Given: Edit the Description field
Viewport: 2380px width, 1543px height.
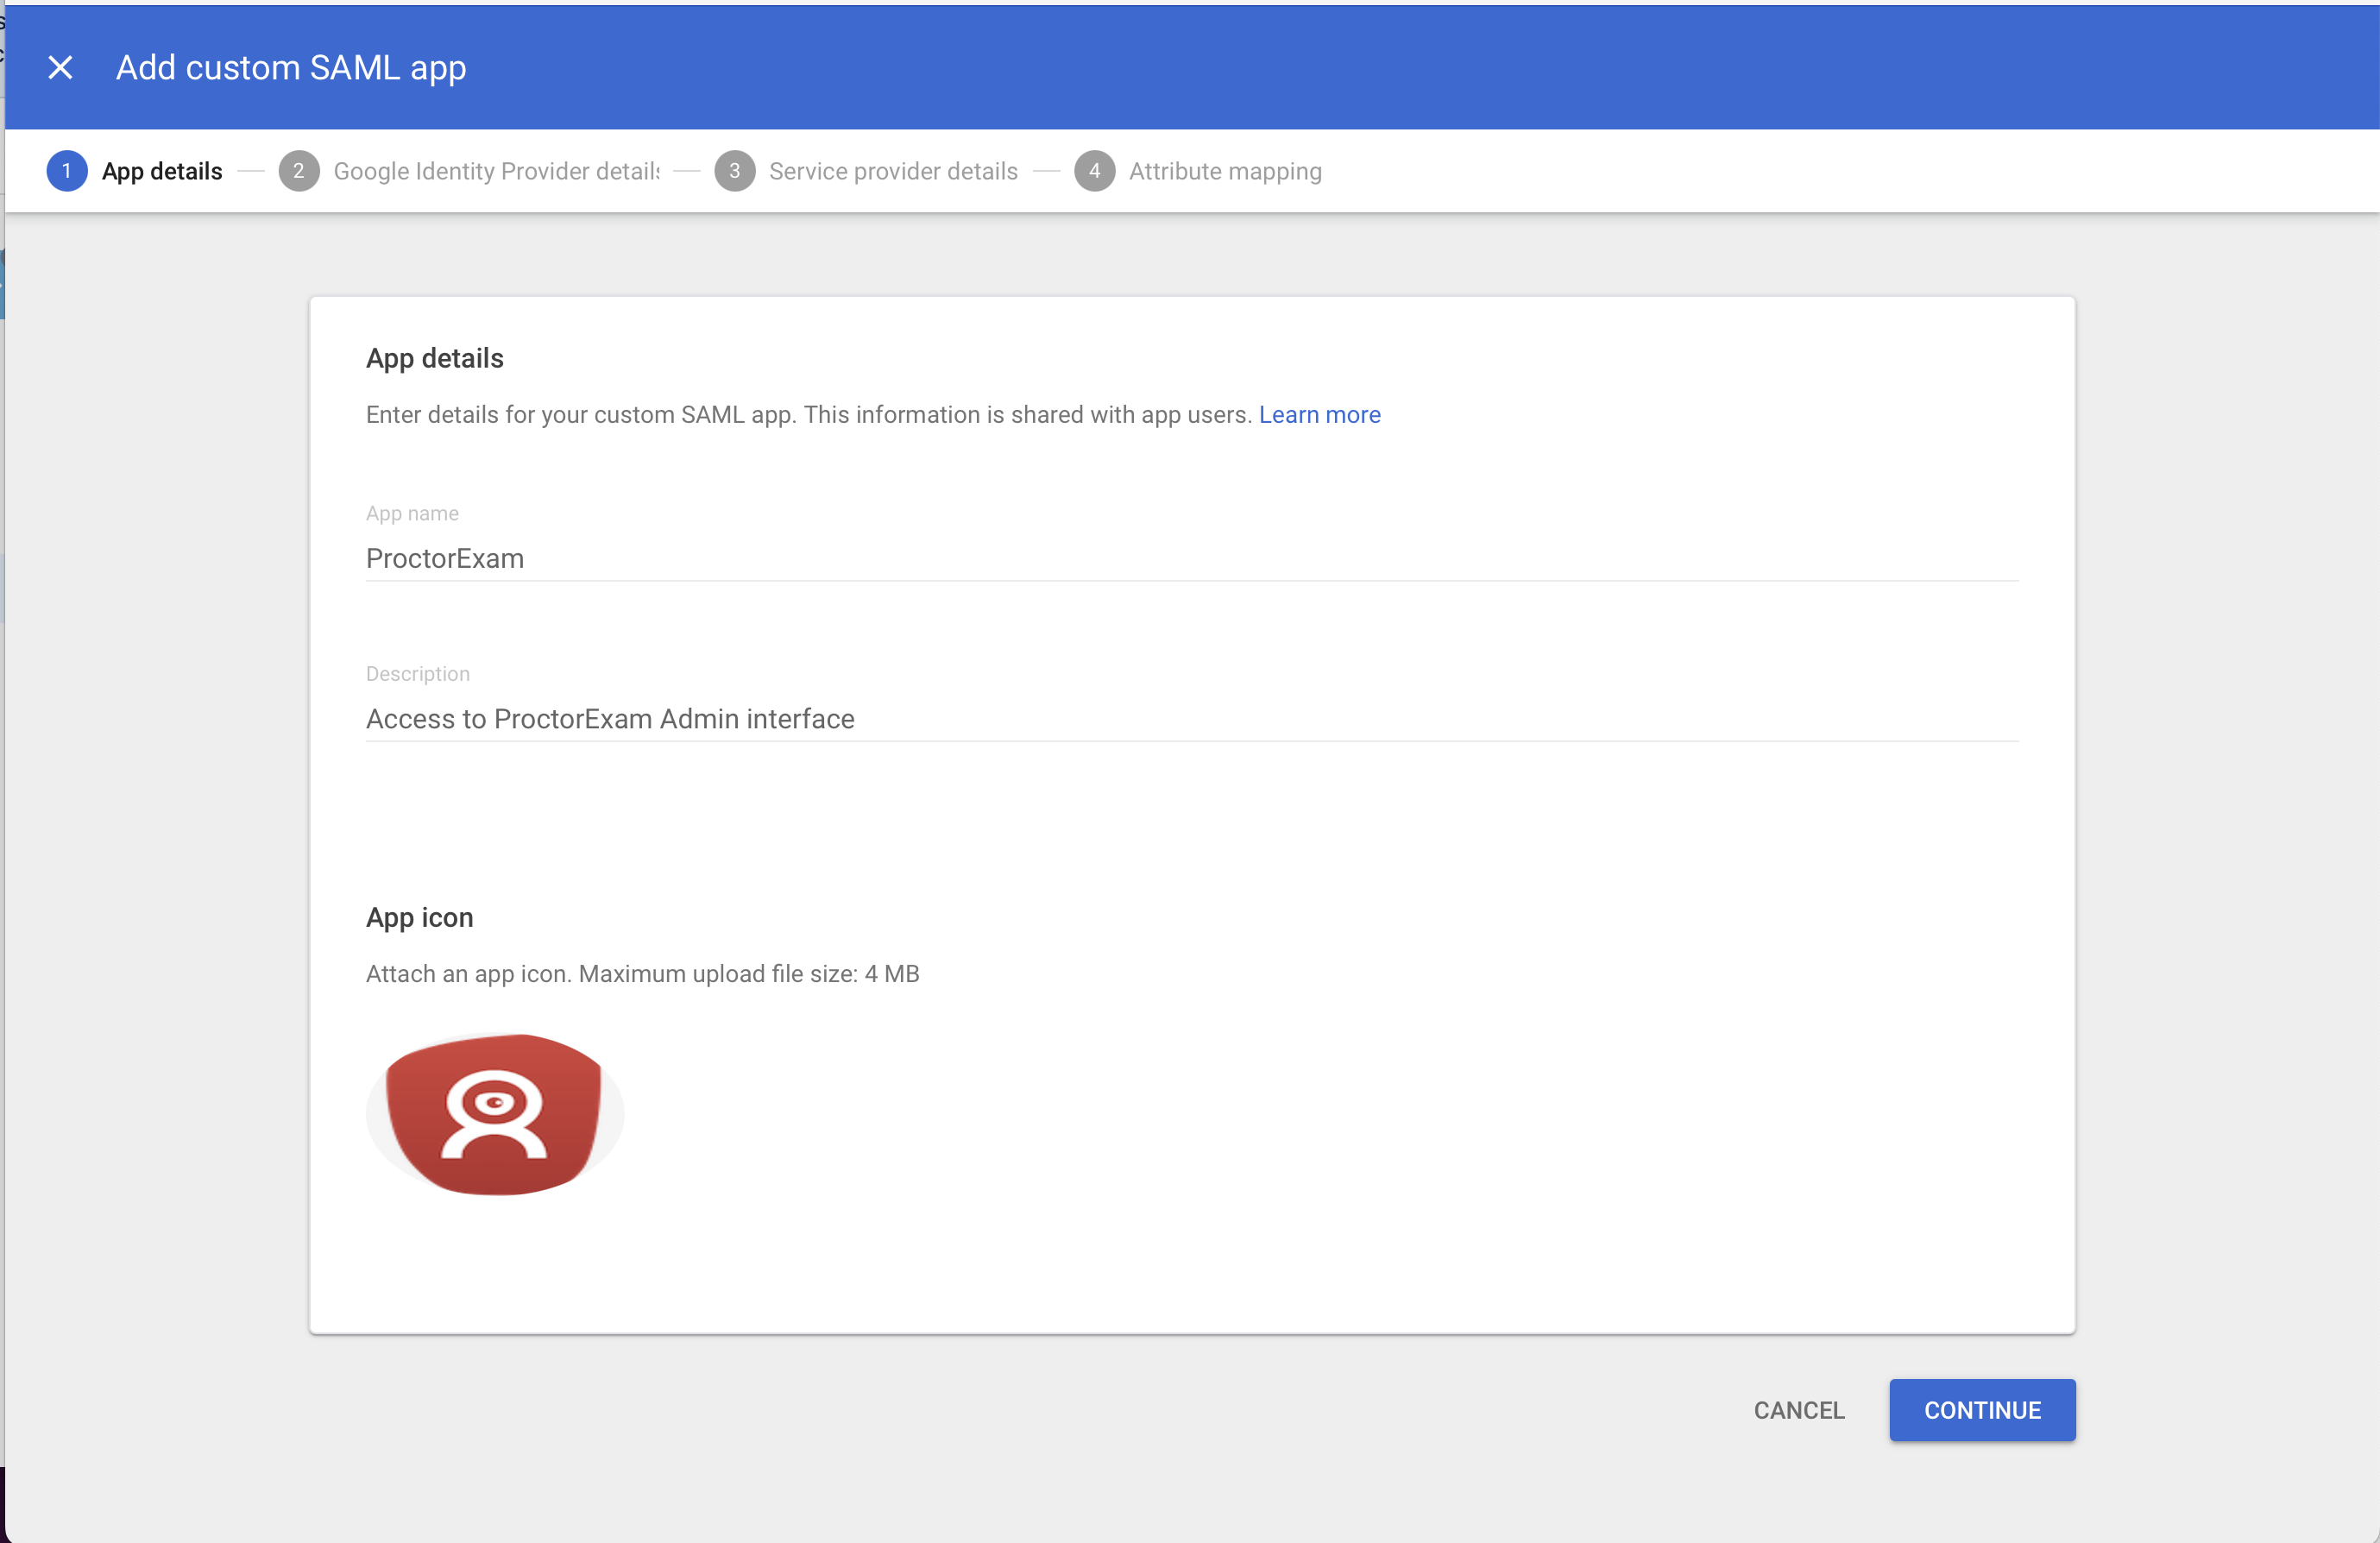Looking at the screenshot, I should pyautogui.click(x=1192, y=719).
